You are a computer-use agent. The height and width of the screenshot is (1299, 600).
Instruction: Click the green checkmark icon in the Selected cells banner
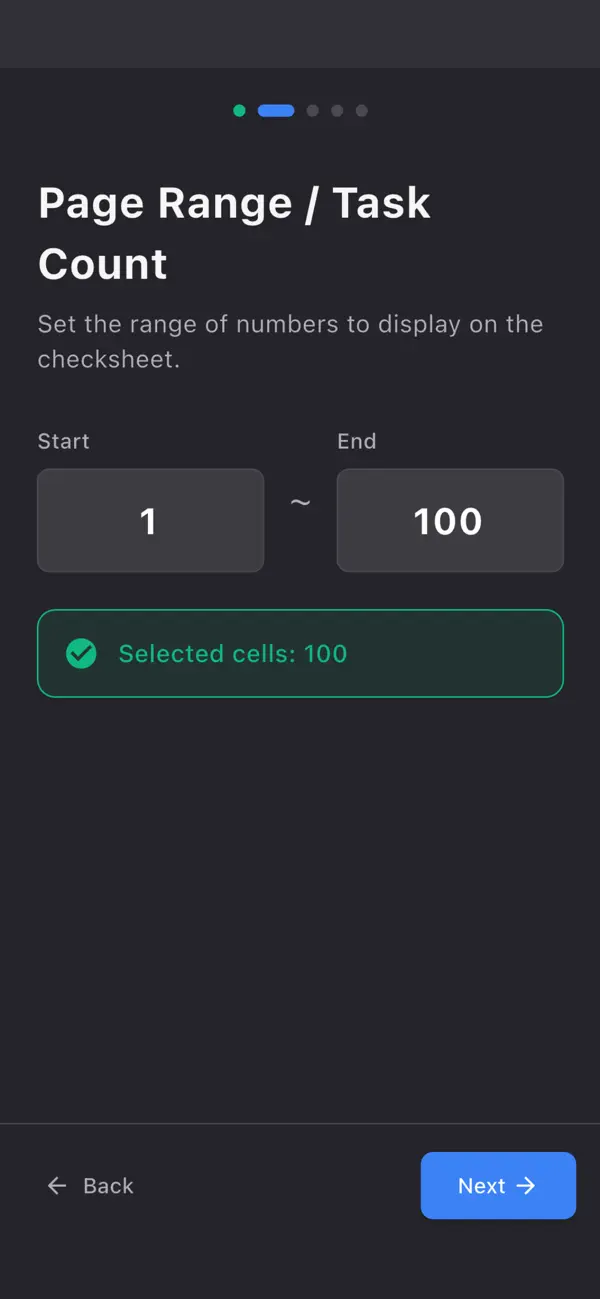coord(81,653)
